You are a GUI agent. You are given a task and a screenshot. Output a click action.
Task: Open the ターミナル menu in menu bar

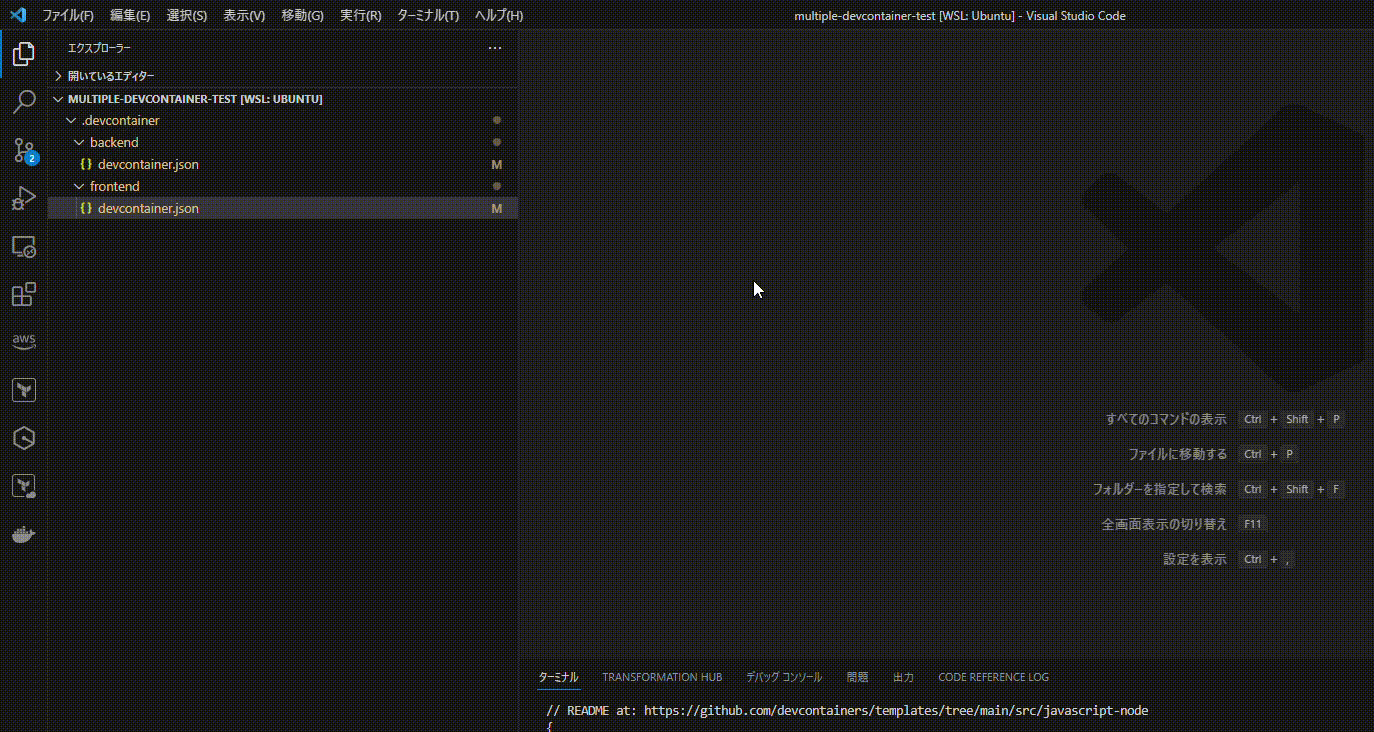[x=428, y=15]
